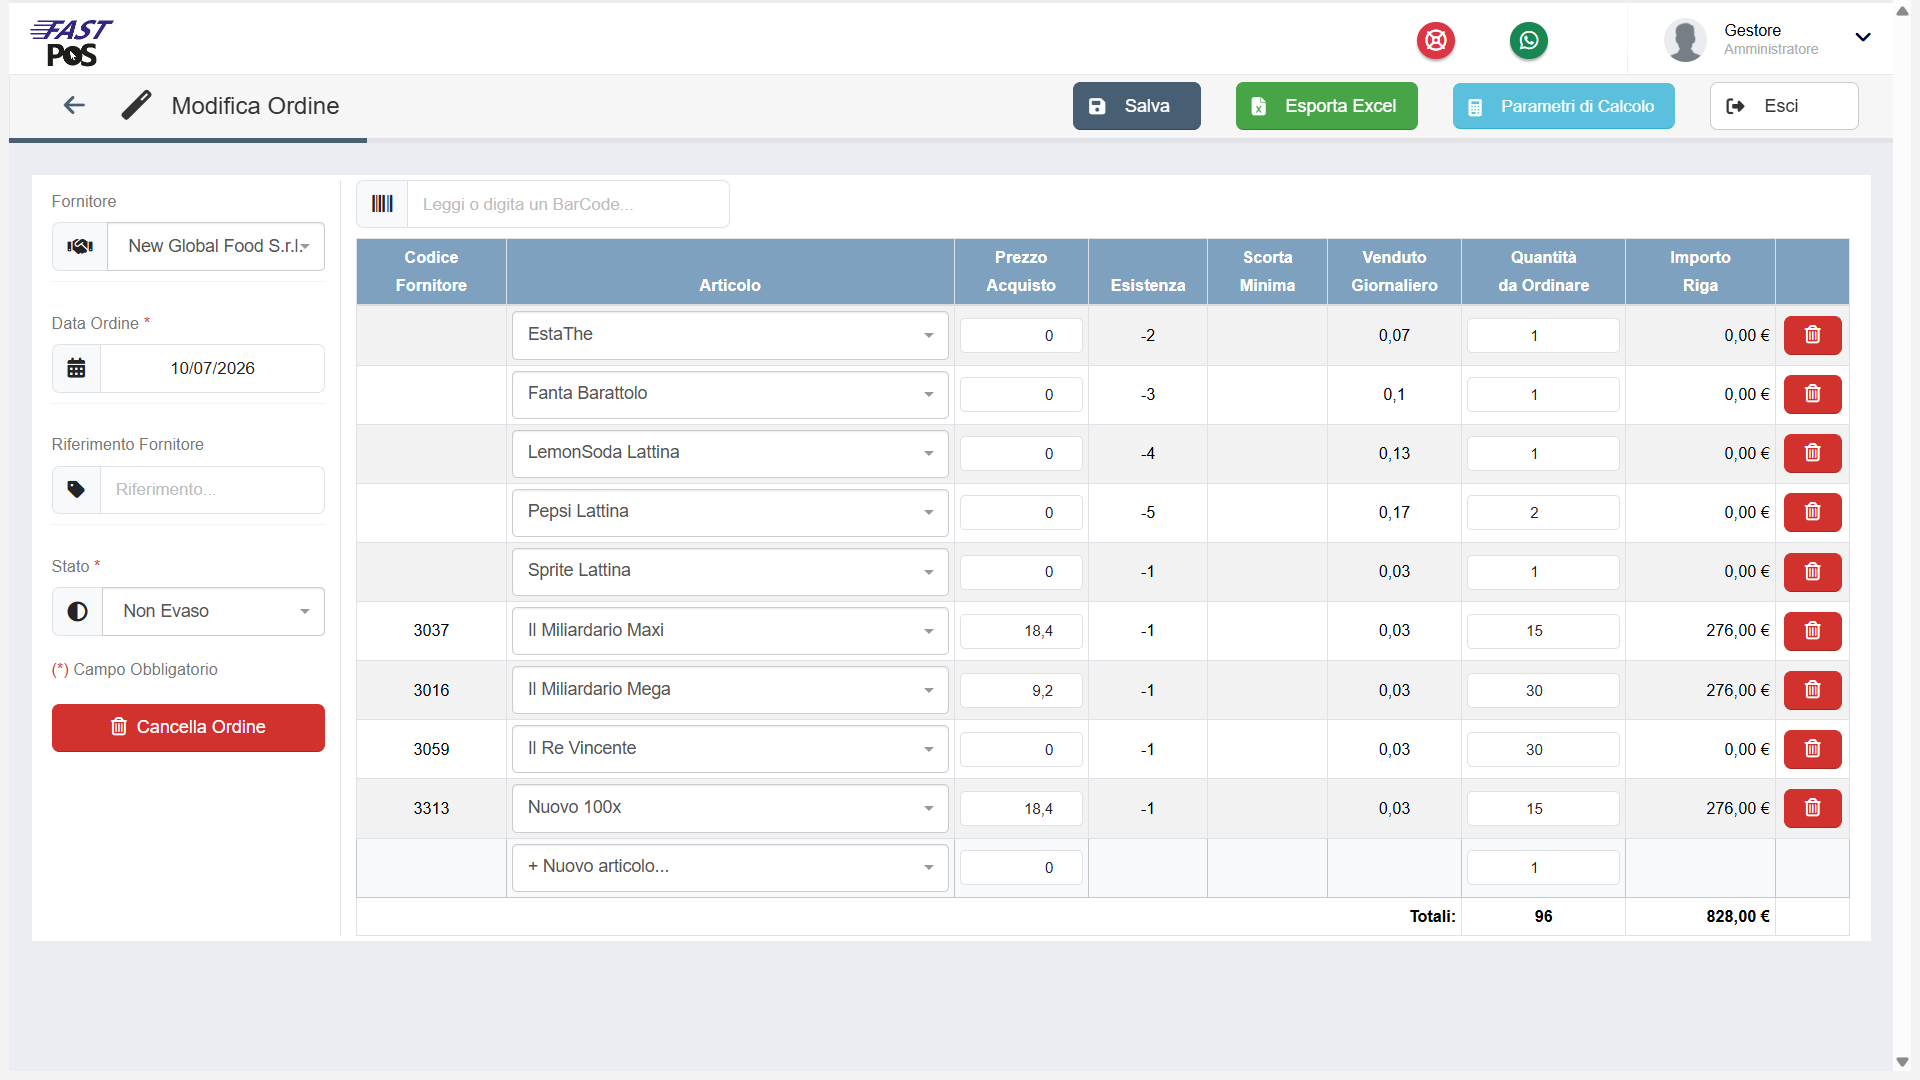
Task: Click the EstaThe purchase price field
Action: pos(1021,335)
